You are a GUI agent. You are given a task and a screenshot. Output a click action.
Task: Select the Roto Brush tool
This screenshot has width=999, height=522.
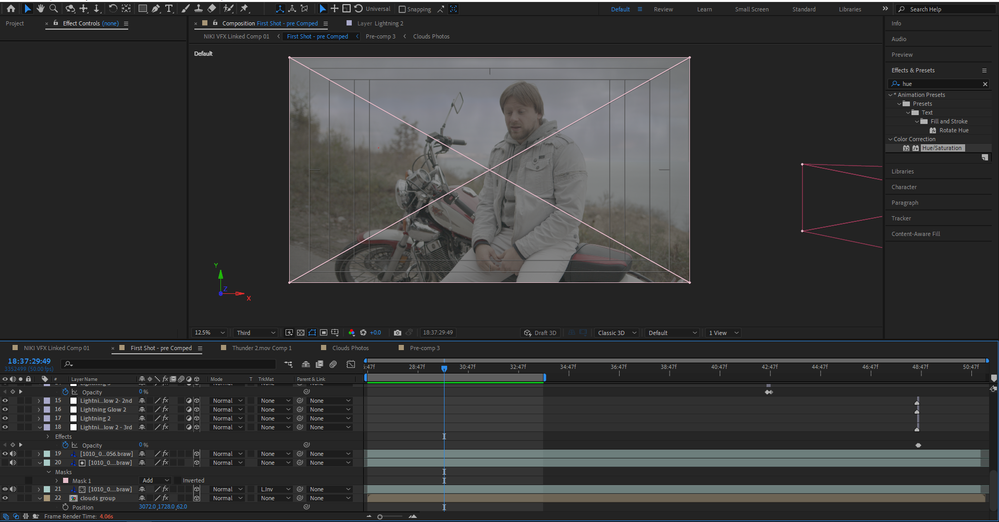click(228, 9)
